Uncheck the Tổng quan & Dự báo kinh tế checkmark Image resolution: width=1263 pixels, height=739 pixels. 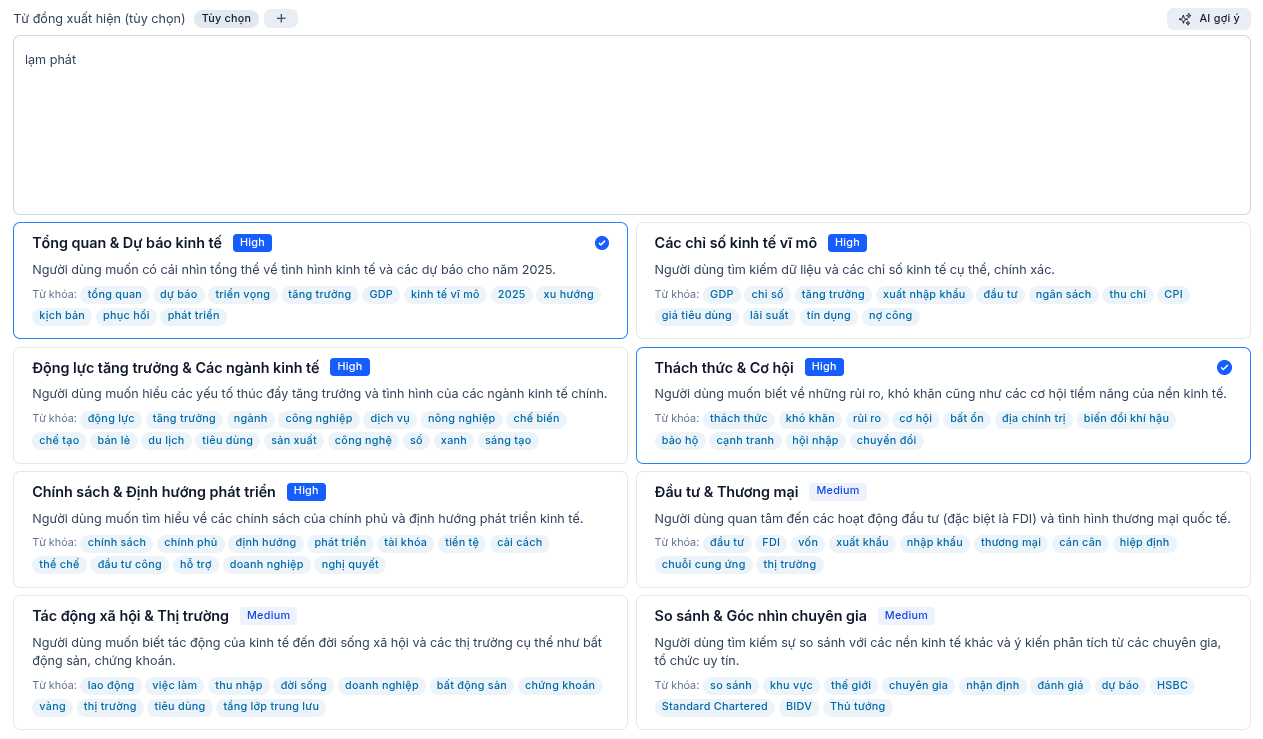pos(602,243)
